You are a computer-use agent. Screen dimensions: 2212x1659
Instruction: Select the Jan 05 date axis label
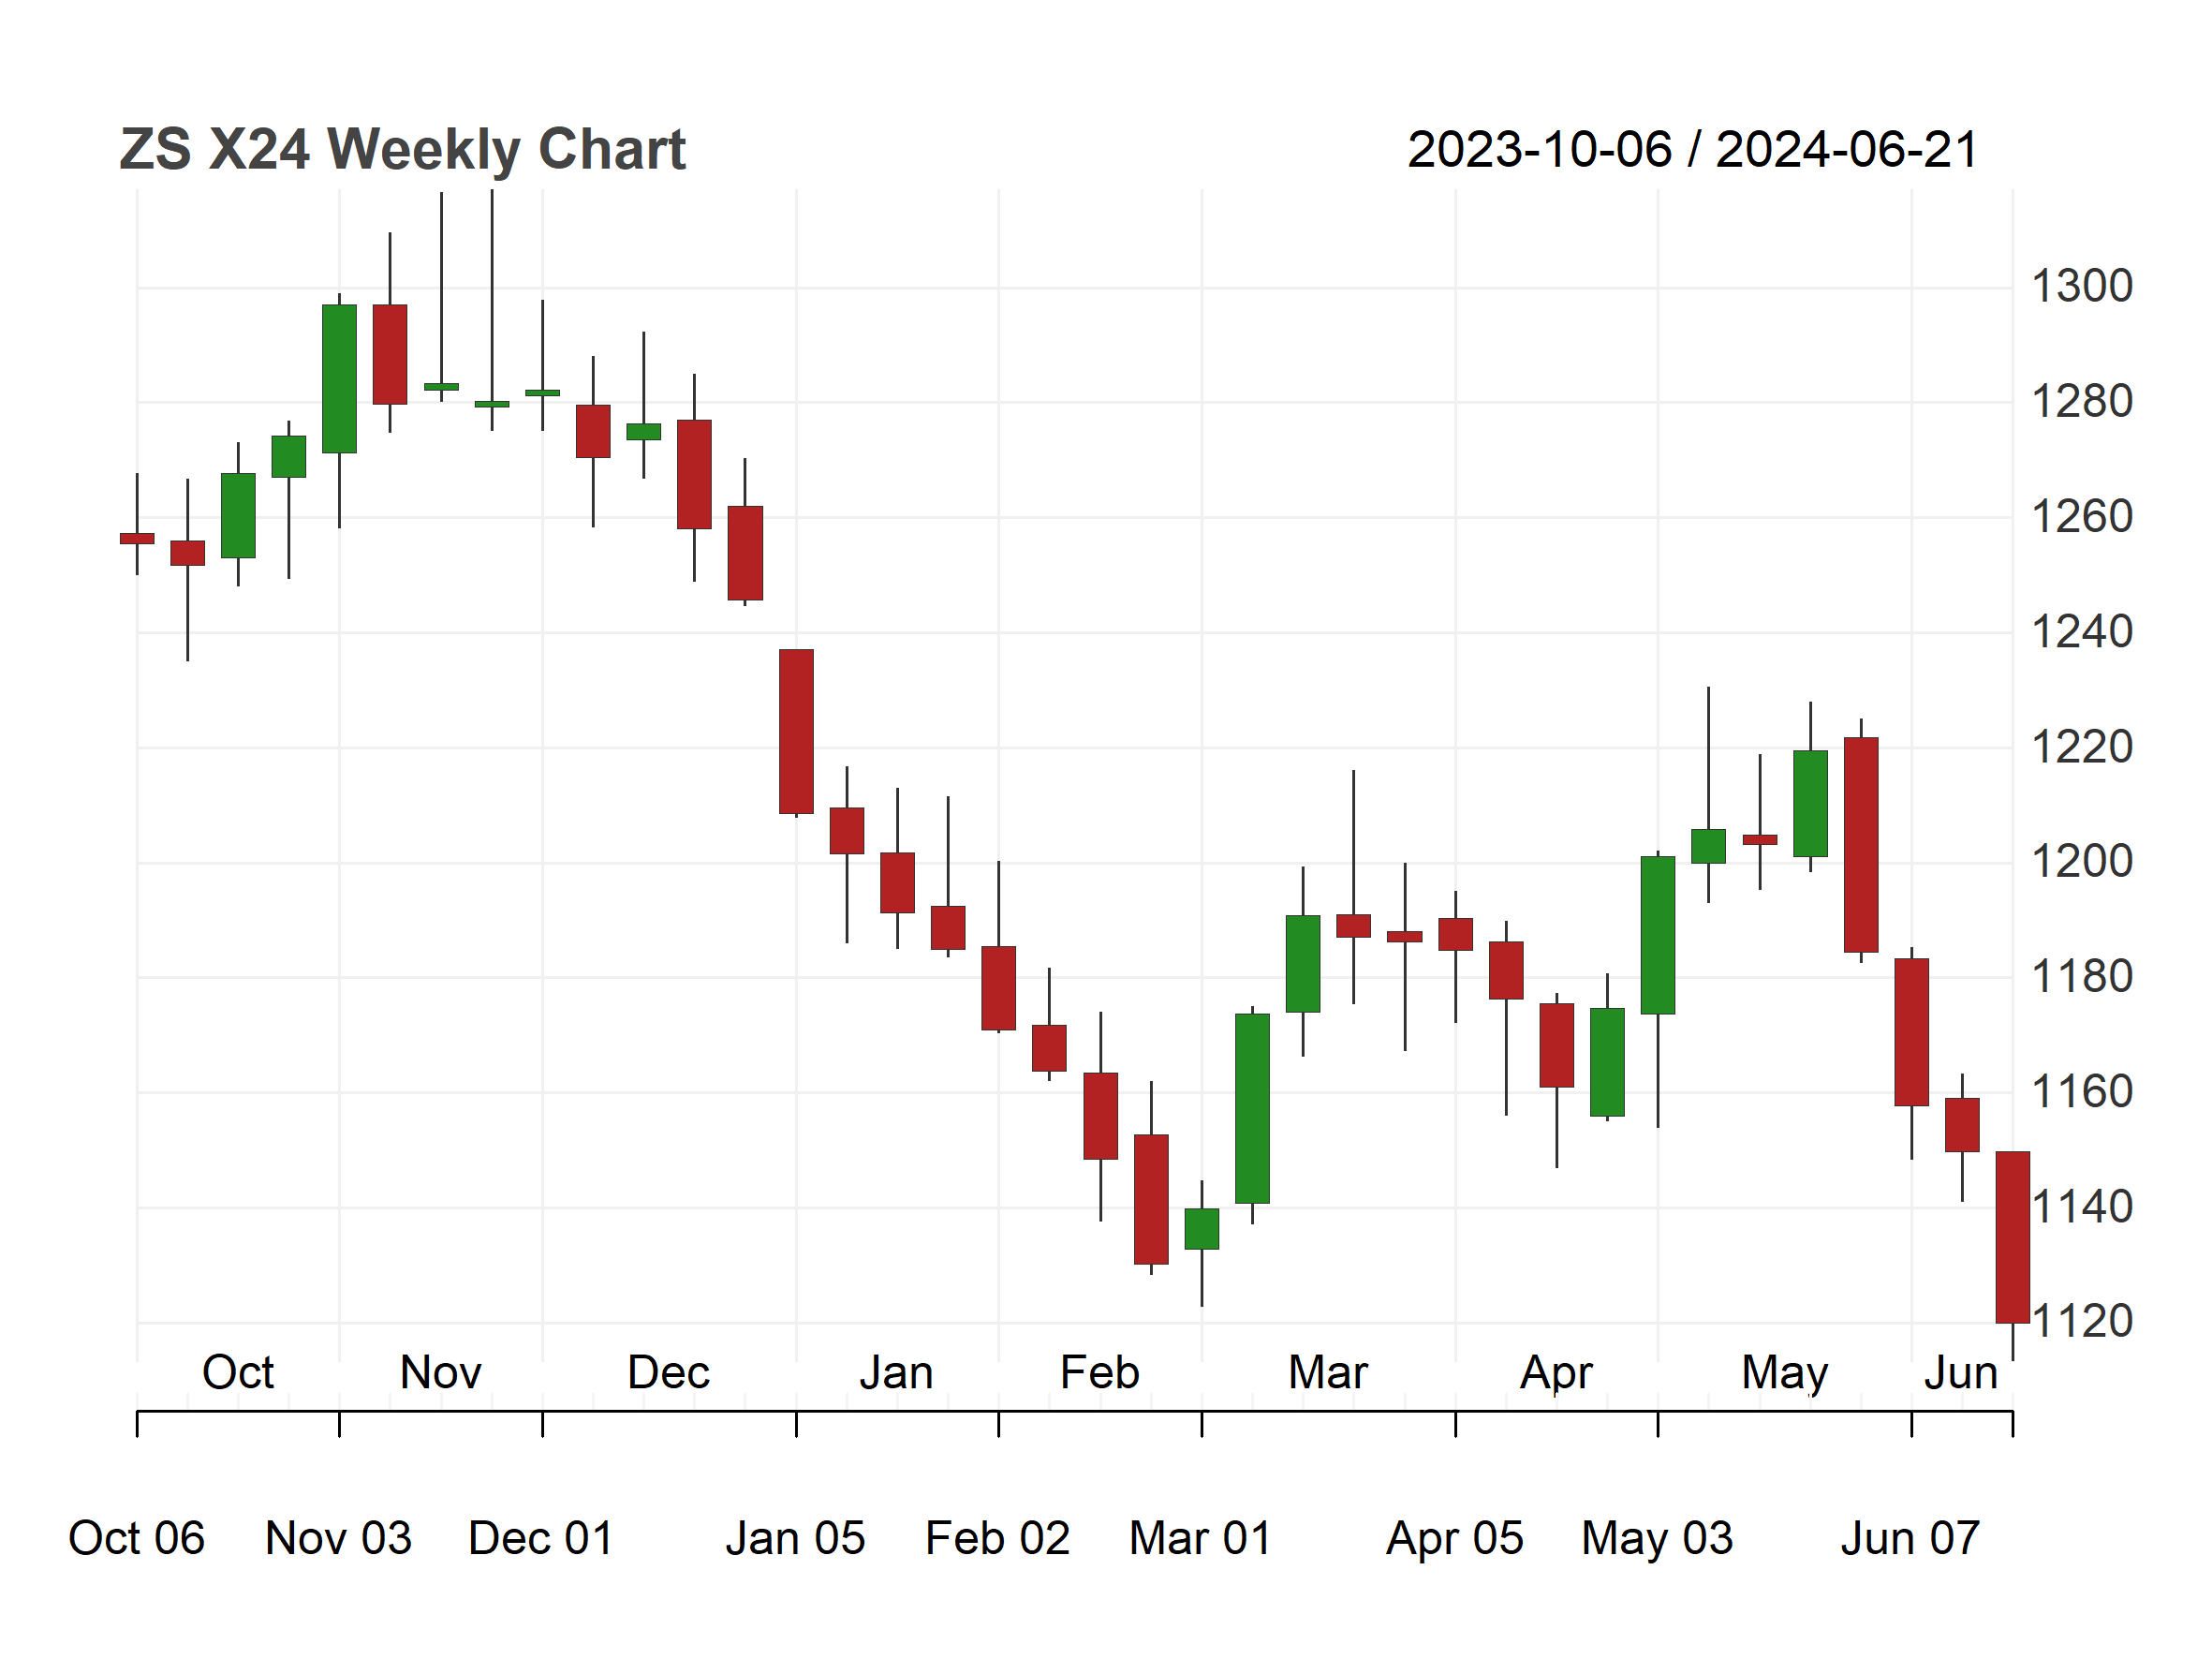(795, 1538)
